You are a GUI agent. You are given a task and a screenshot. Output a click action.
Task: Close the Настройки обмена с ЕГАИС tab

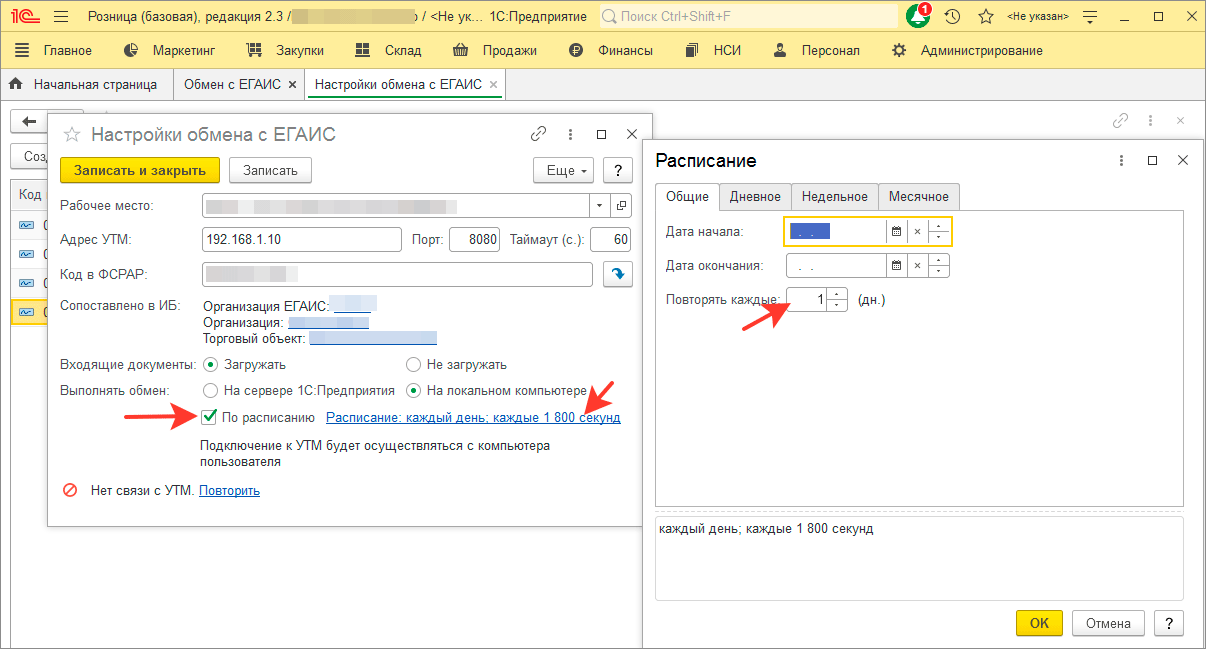tap(493, 85)
